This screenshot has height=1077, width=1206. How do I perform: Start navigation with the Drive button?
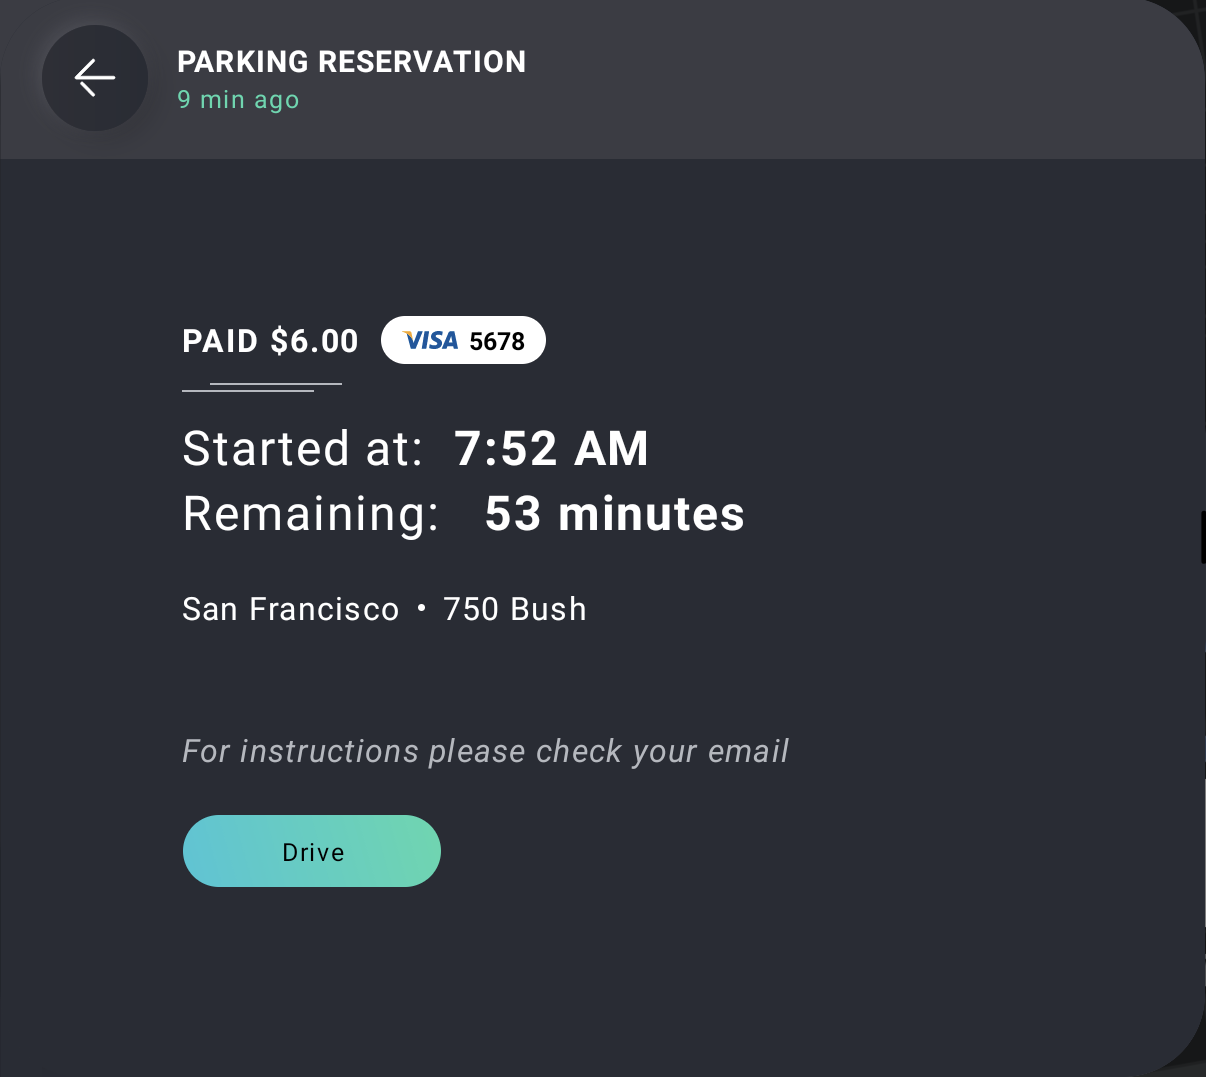(312, 851)
